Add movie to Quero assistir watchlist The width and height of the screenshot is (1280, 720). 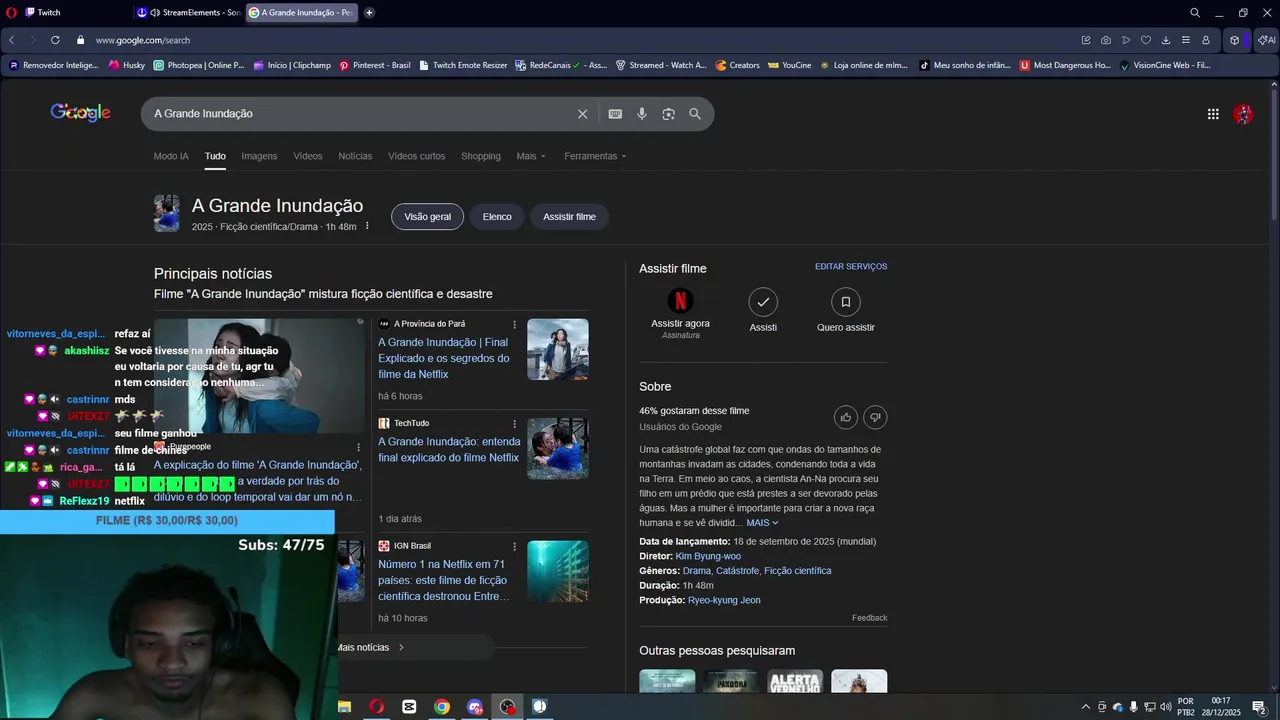(845, 301)
